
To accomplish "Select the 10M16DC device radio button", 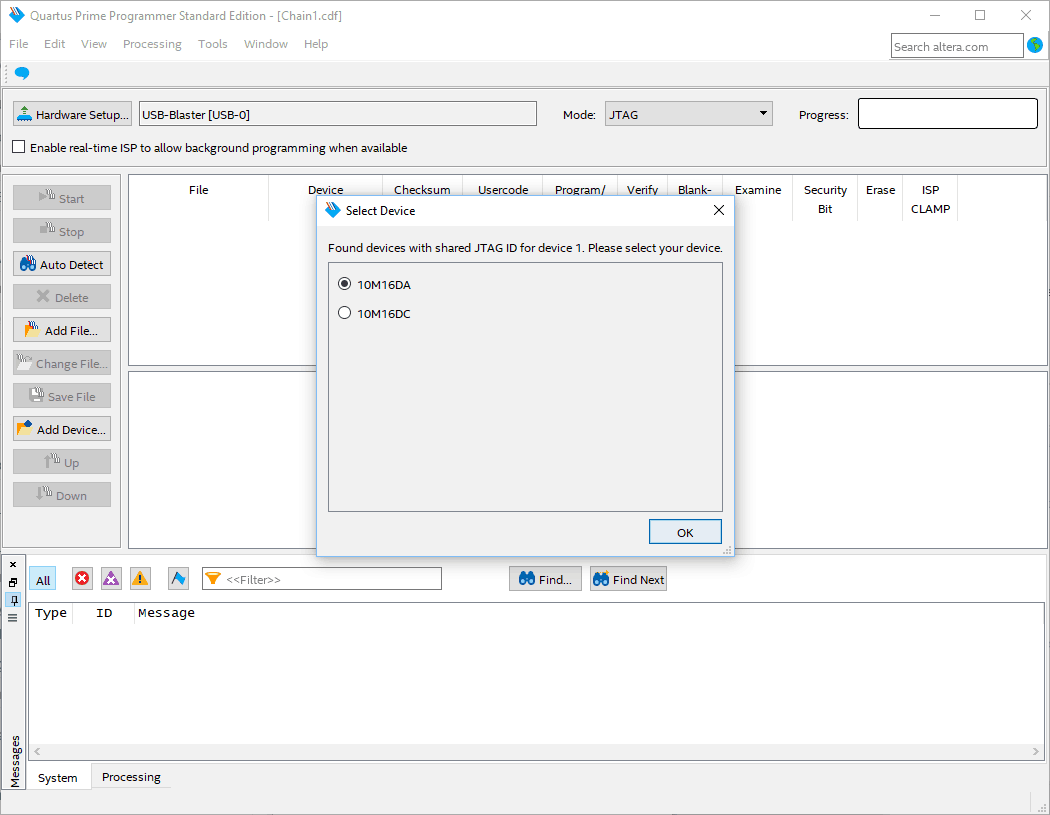I will 345,313.
